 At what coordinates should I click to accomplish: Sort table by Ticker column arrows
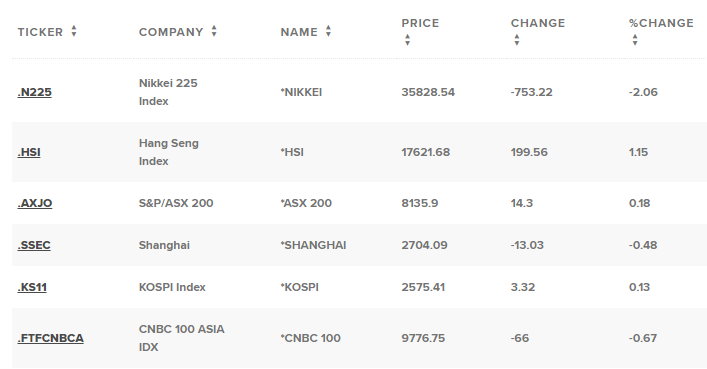(x=74, y=31)
